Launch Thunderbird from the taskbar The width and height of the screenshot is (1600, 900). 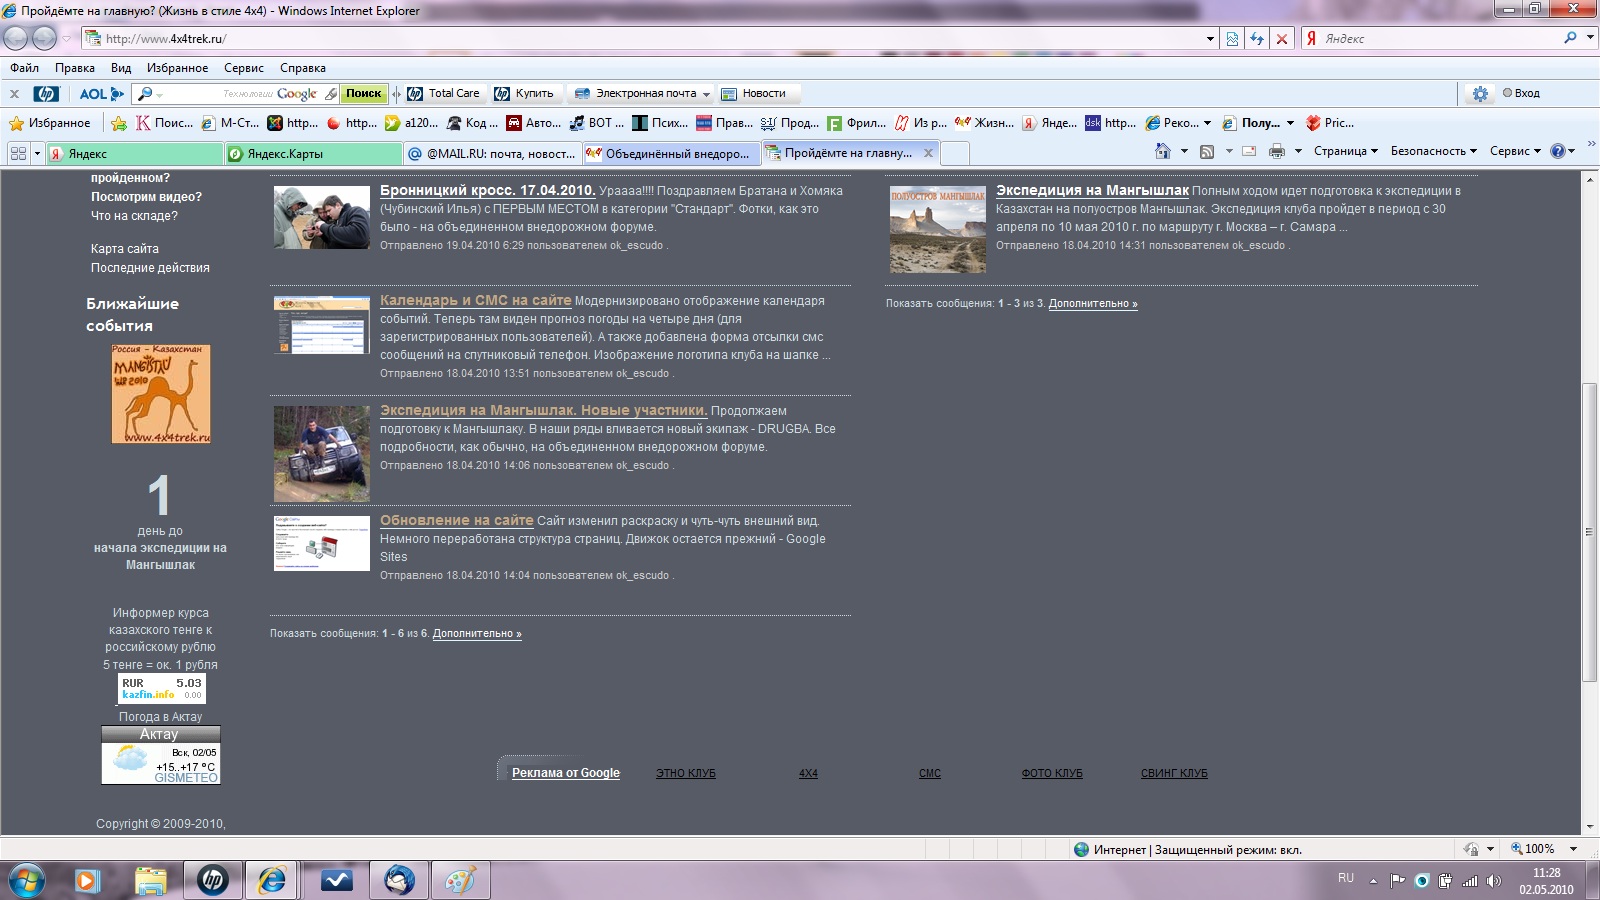[x=399, y=880]
